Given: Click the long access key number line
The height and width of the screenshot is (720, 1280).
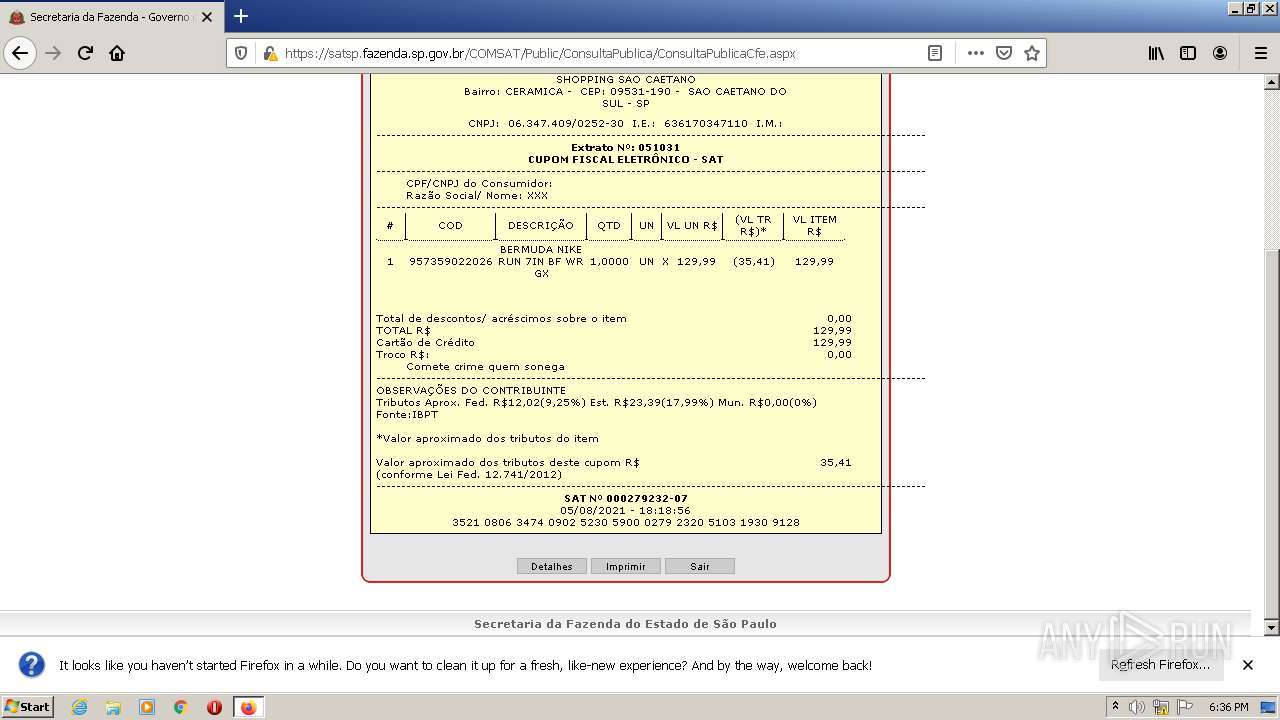Looking at the screenshot, I should point(625,522).
